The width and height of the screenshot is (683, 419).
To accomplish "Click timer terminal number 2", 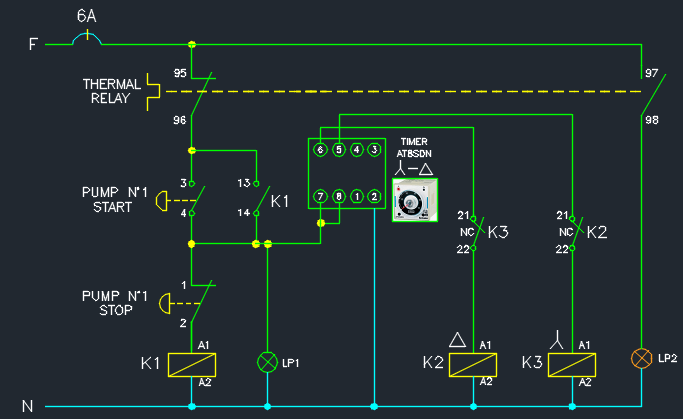I will [x=373, y=196].
